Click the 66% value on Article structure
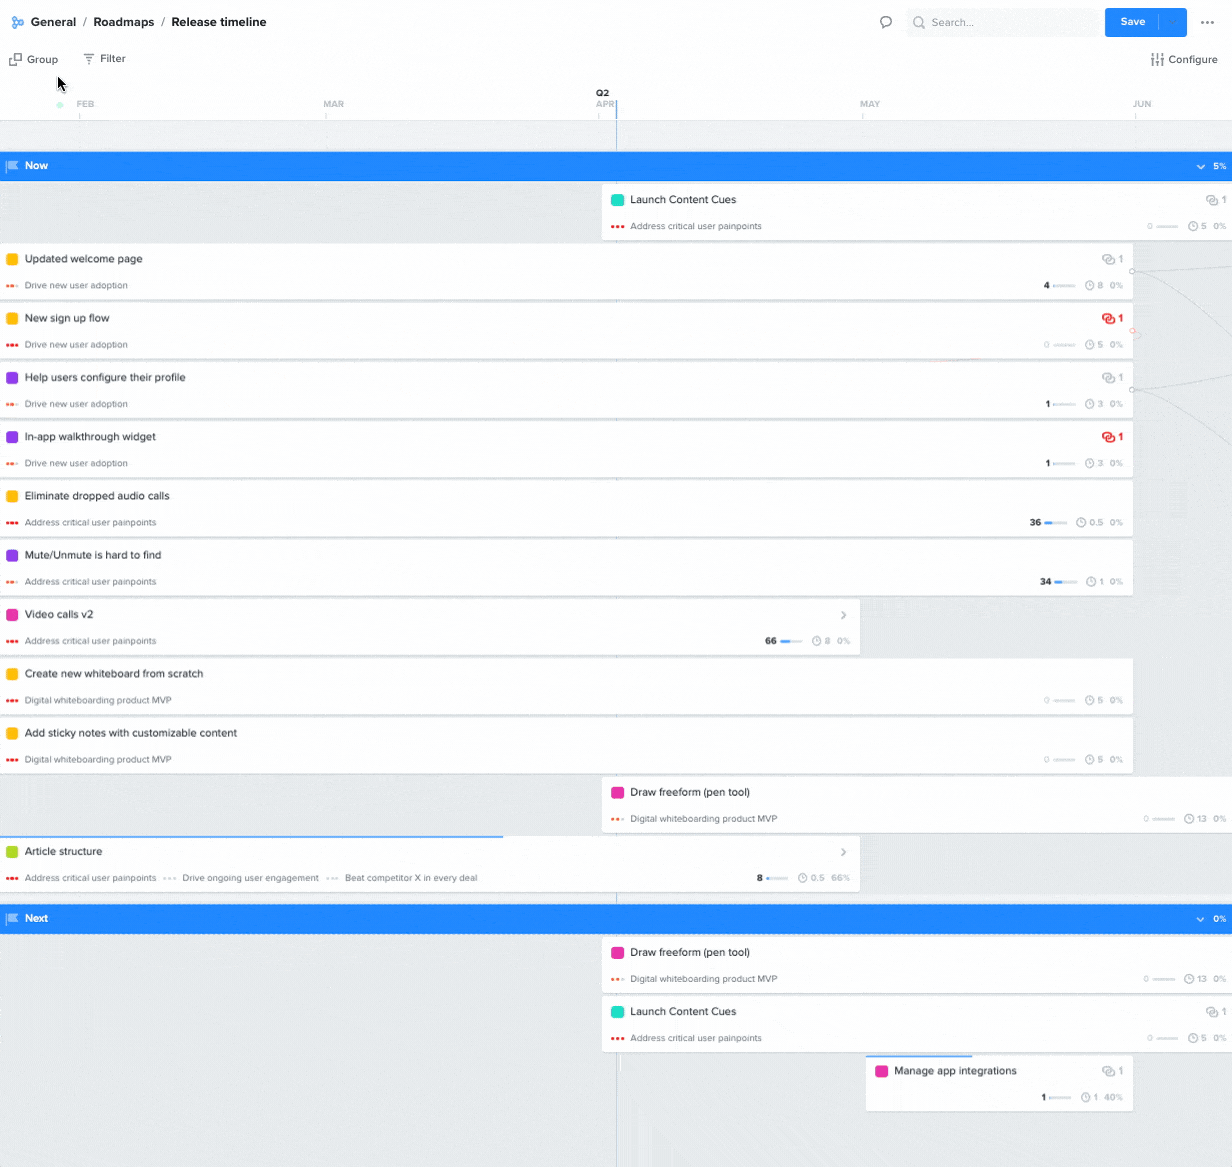The image size is (1232, 1167). point(840,878)
